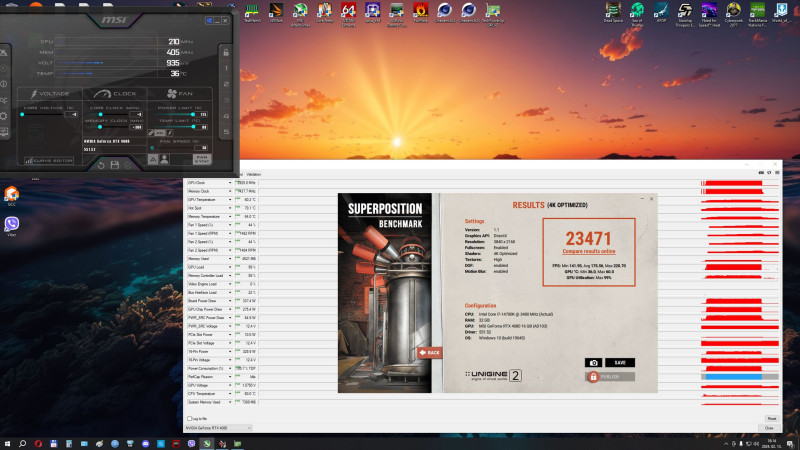Image resolution: width=800 pixels, height=450 pixels.
Task: Reset Afterburner settings with the revert arrow icon
Action: click(x=101, y=165)
